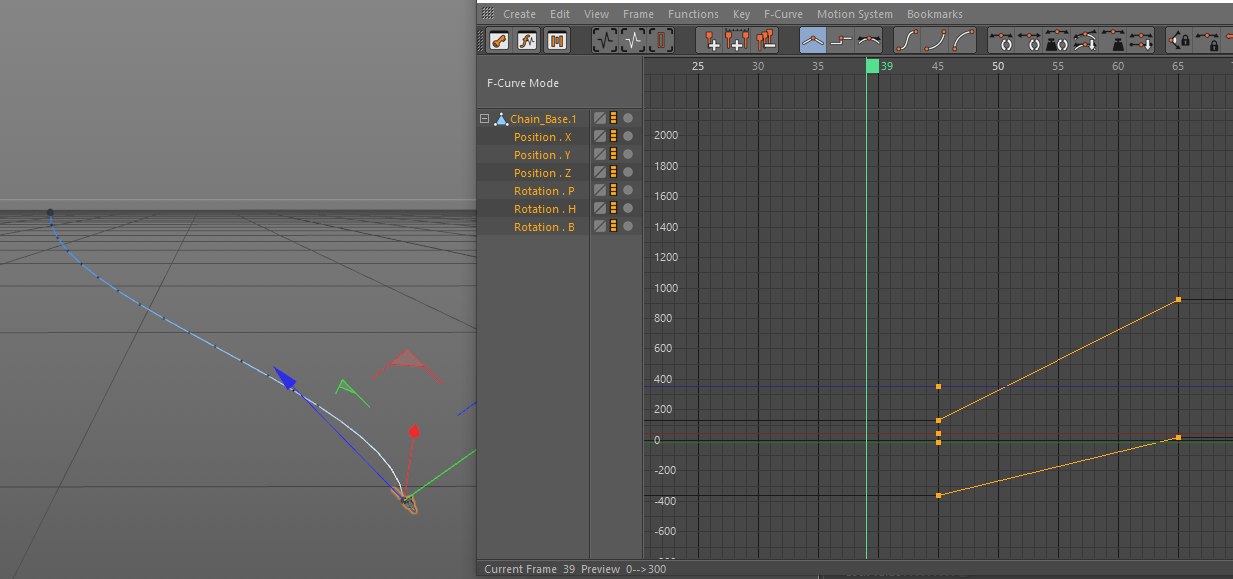Click double-line tangent icon with down arrow
Screen dimensions: 1233x579
tap(1141, 41)
